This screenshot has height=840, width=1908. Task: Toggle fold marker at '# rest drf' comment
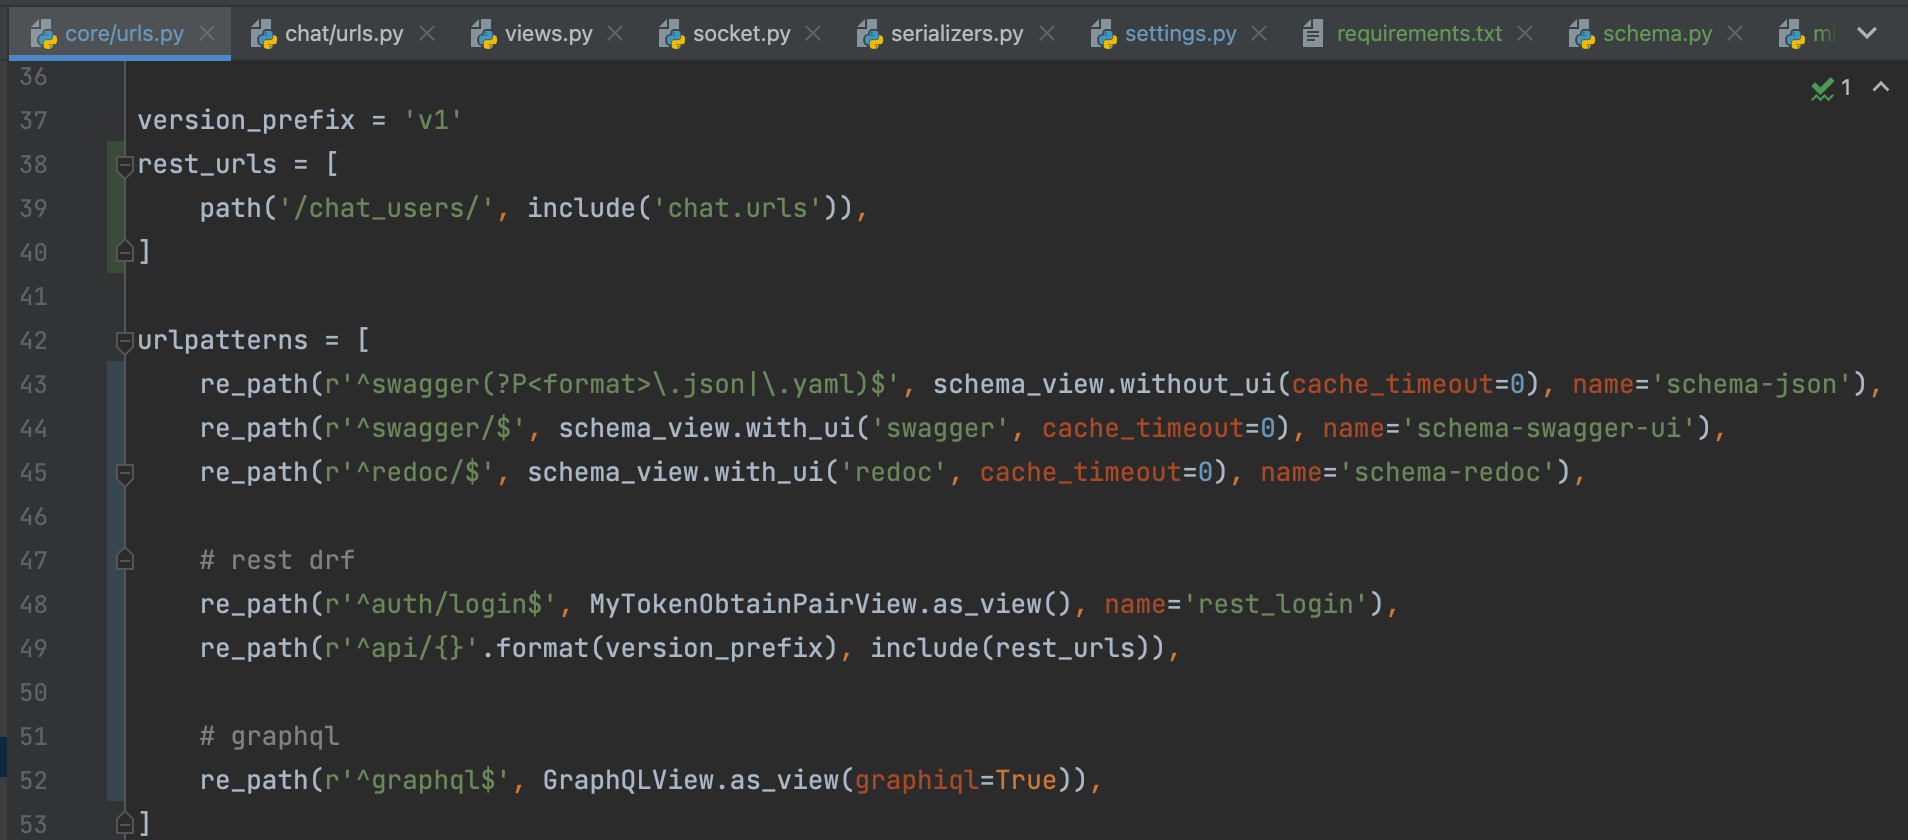tap(125, 559)
